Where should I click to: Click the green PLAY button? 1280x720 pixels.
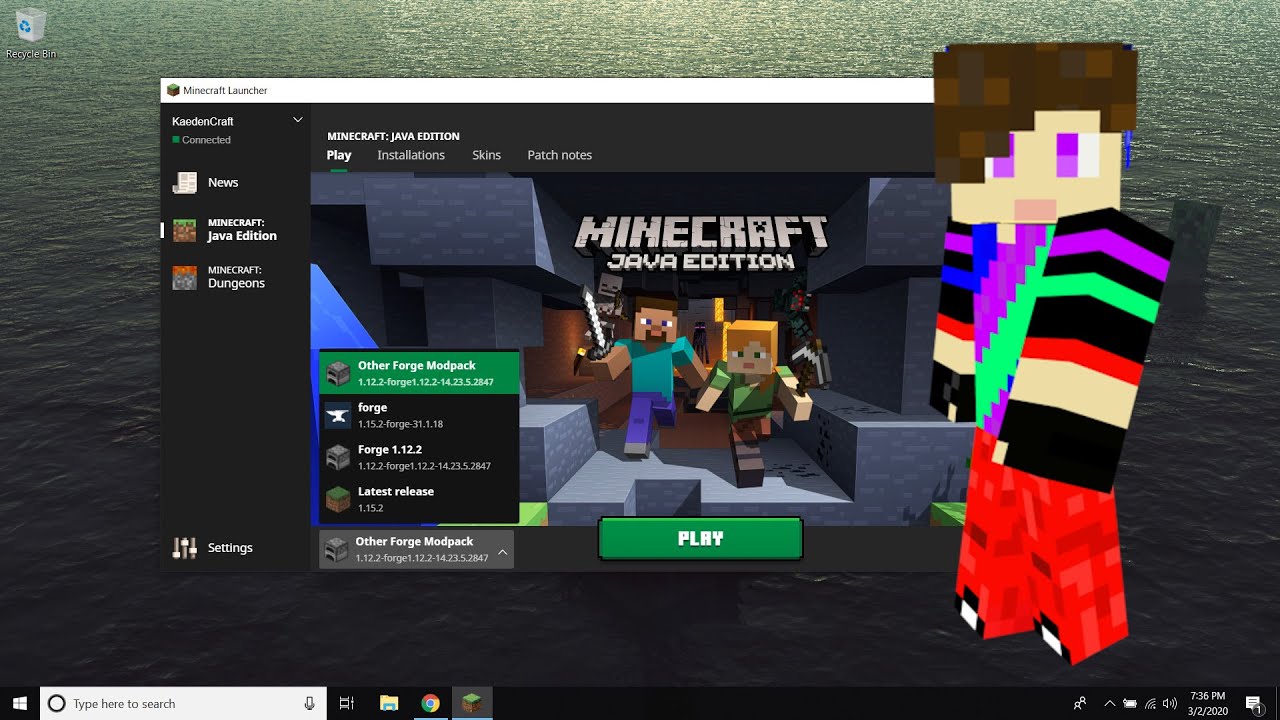click(700, 538)
